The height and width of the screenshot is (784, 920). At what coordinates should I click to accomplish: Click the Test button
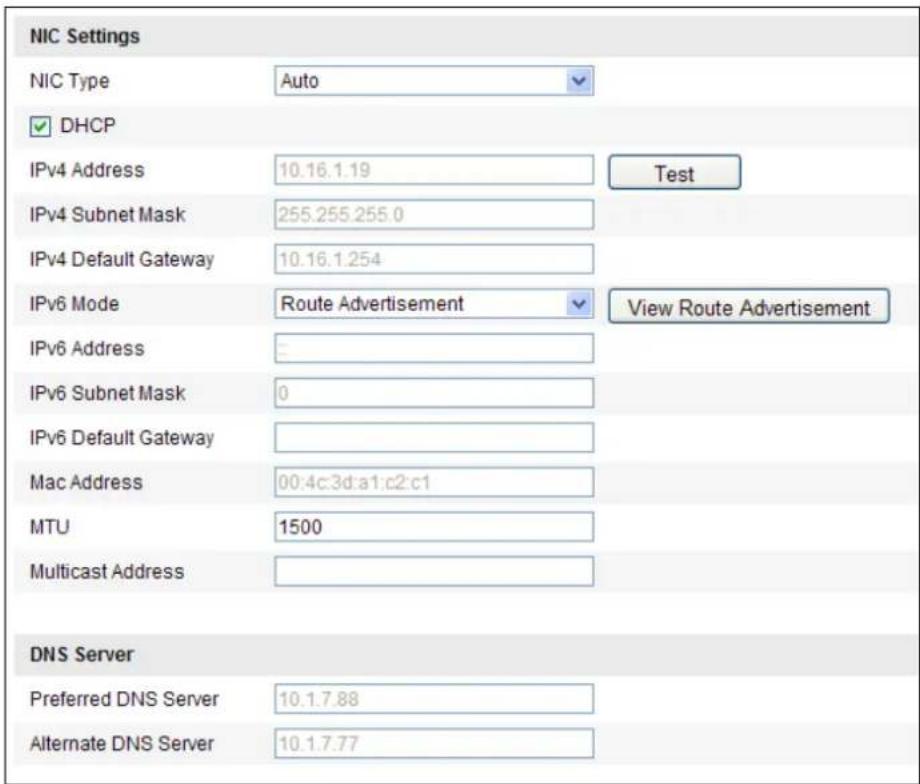[674, 173]
